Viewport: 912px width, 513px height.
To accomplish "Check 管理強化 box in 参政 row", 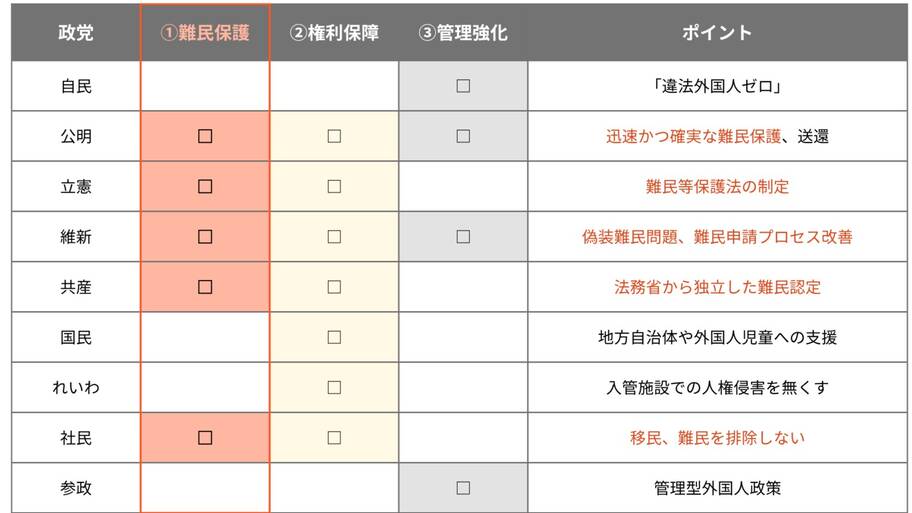I will (463, 488).
